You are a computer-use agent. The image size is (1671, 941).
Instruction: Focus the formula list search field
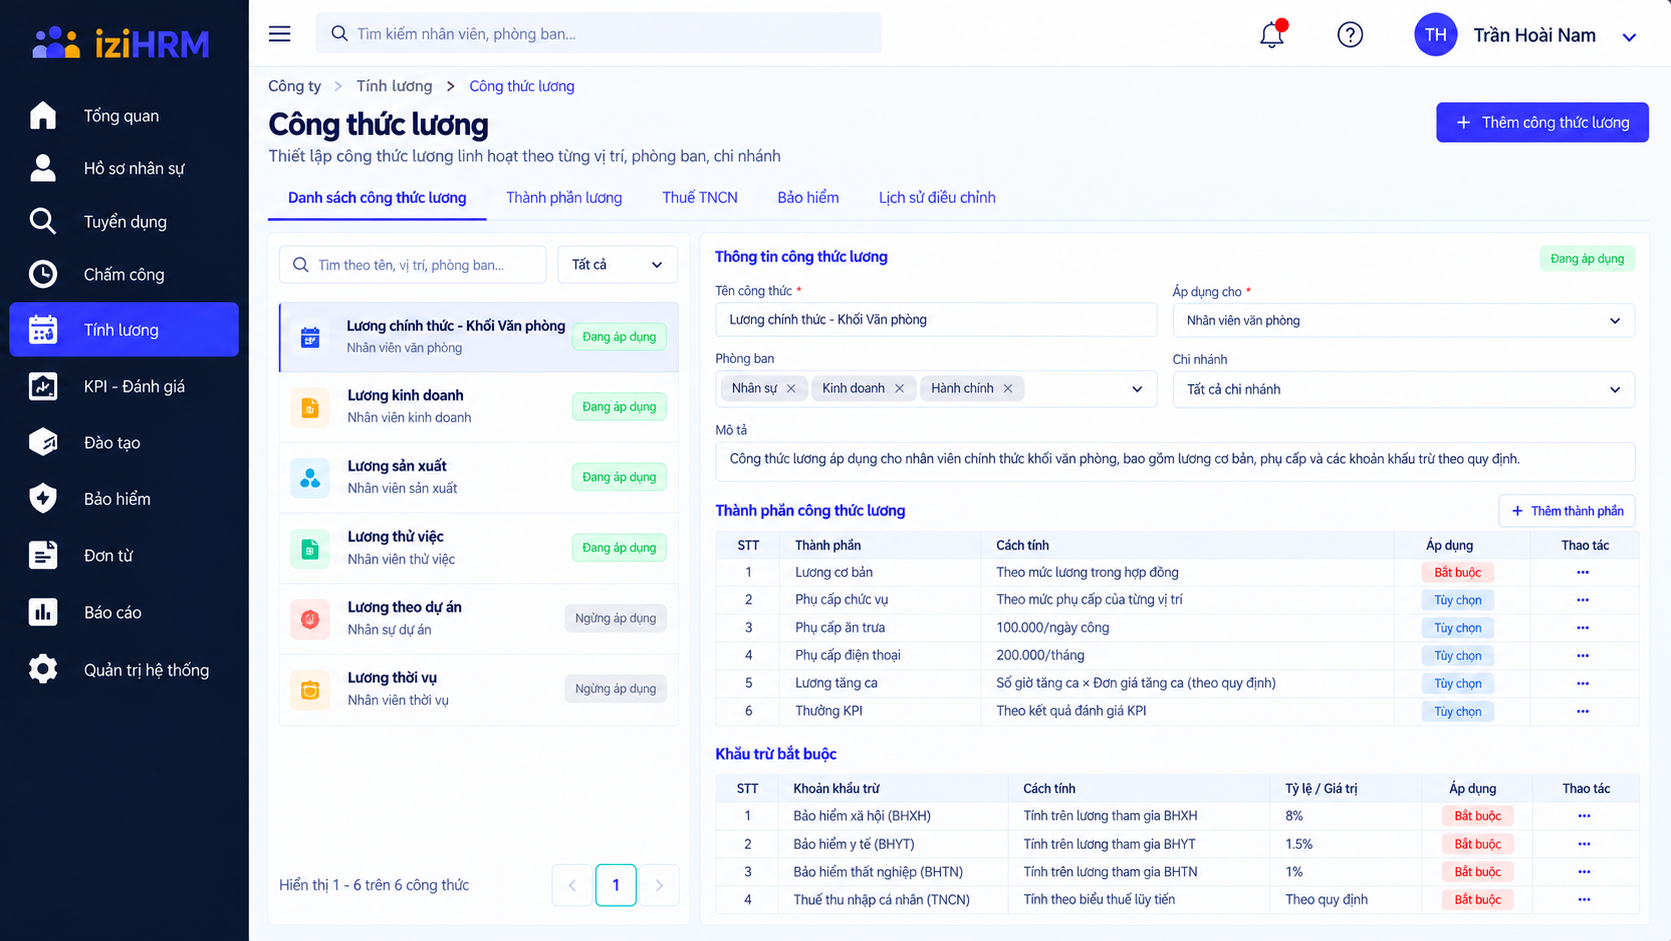(413, 265)
